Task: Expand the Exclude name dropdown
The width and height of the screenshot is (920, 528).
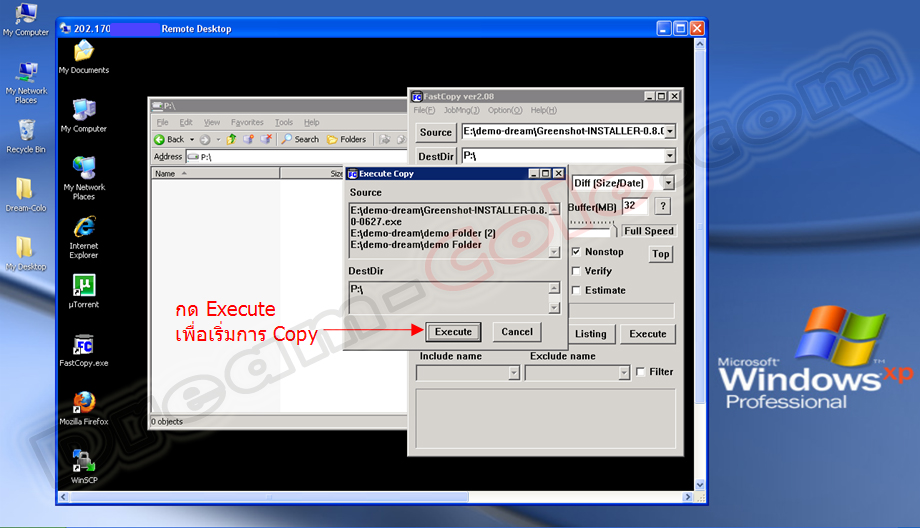Action: tap(624, 373)
